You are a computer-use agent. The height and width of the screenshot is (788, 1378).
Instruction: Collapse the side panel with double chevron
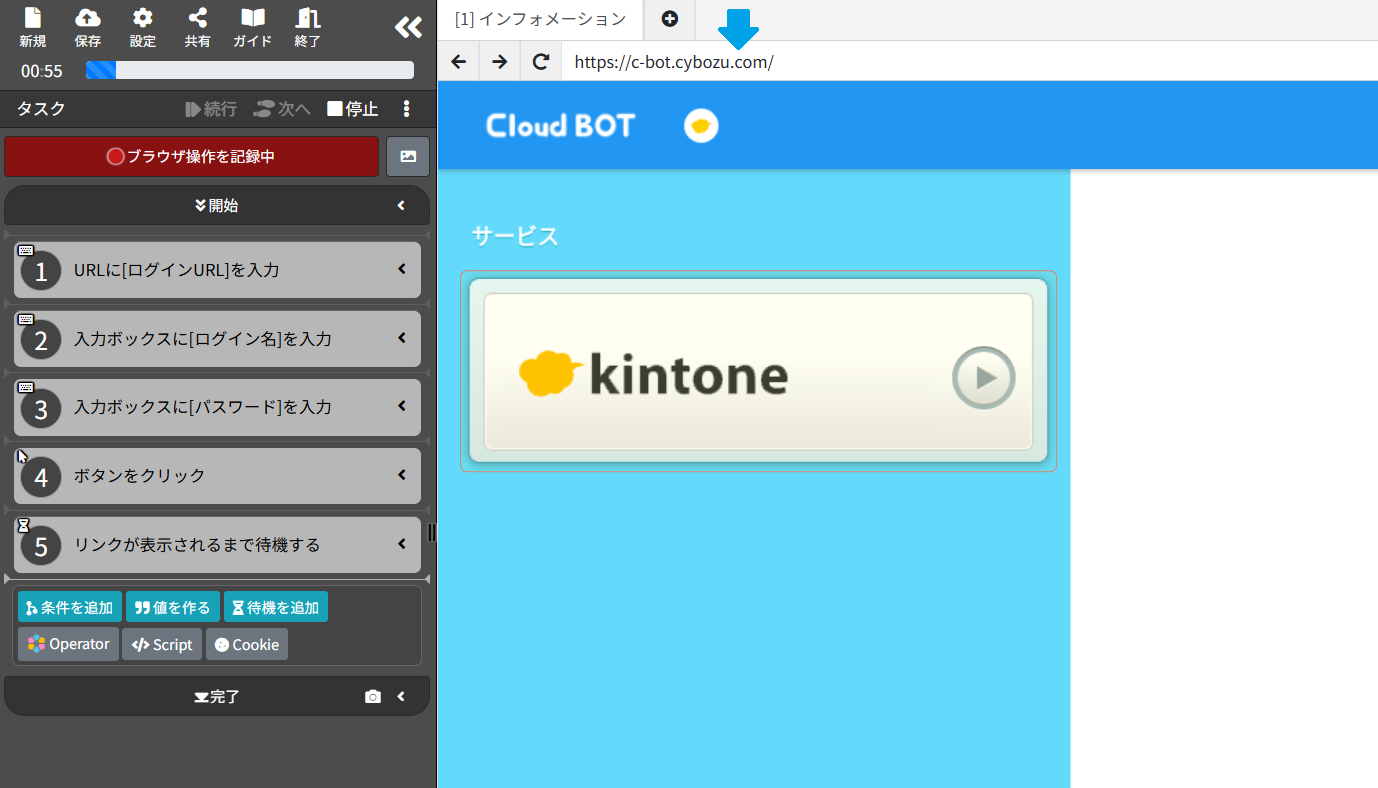pyautogui.click(x=408, y=27)
